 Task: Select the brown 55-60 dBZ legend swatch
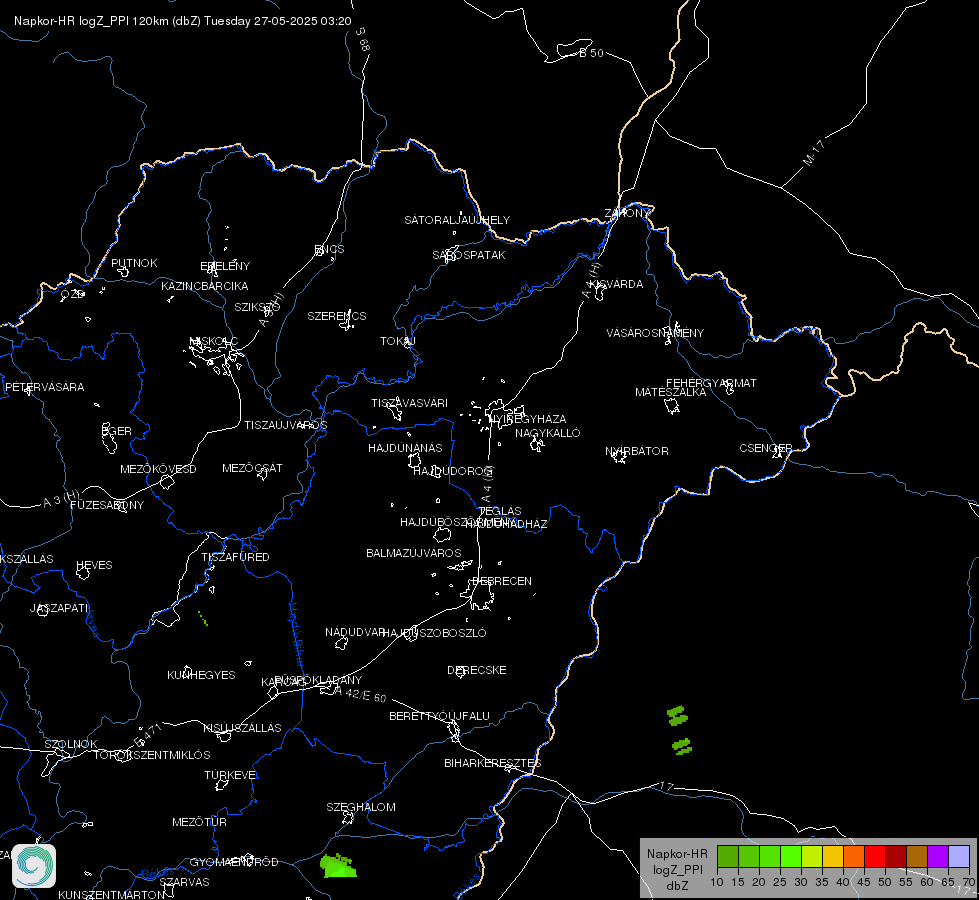coord(917,857)
